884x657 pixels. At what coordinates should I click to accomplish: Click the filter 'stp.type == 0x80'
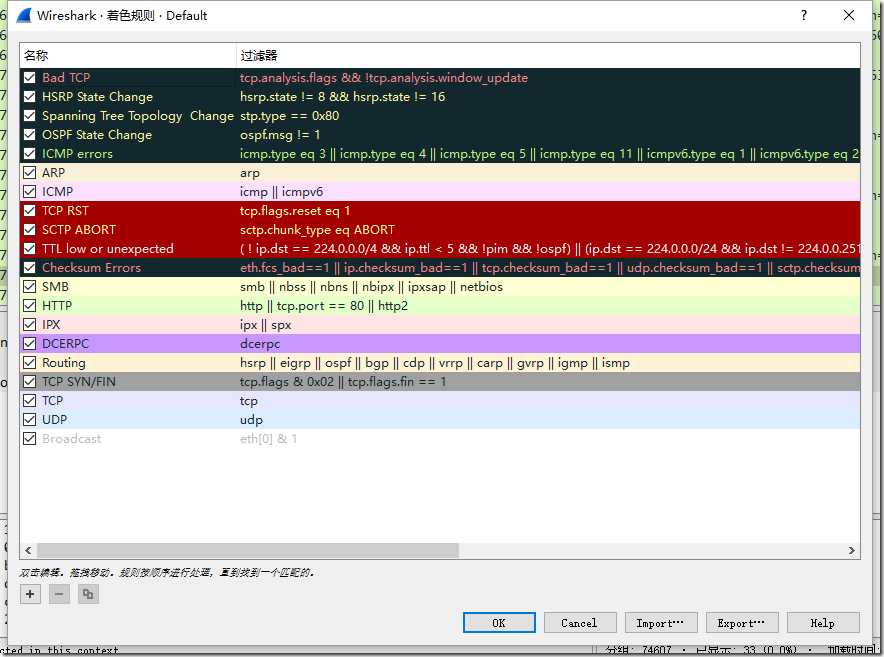pos(290,116)
